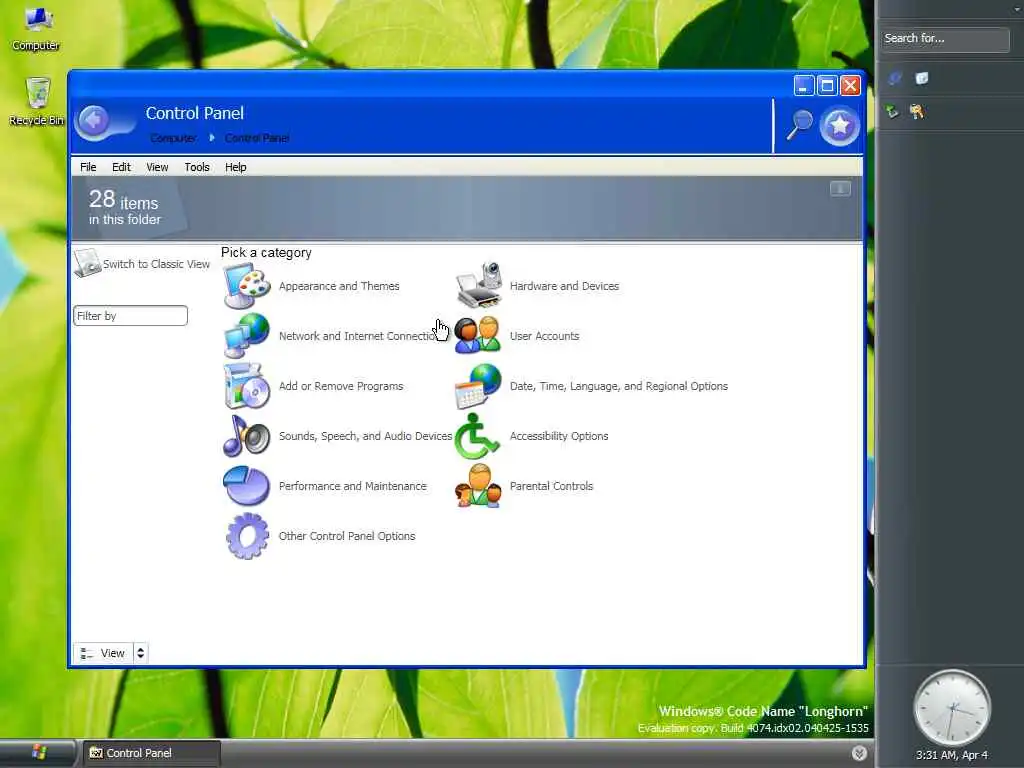Image resolution: width=1024 pixels, height=768 pixels.
Task: Open the Performance and Maintenance pie icon
Action: (x=246, y=486)
